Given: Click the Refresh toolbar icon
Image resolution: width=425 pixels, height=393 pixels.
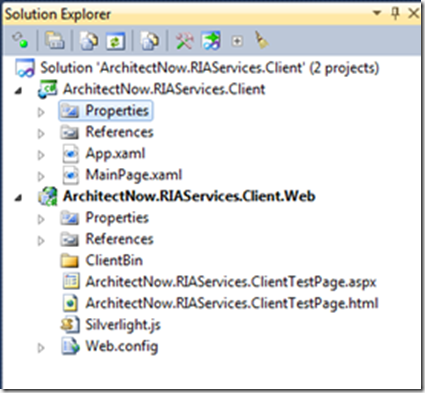Looking at the screenshot, I should pos(116,41).
